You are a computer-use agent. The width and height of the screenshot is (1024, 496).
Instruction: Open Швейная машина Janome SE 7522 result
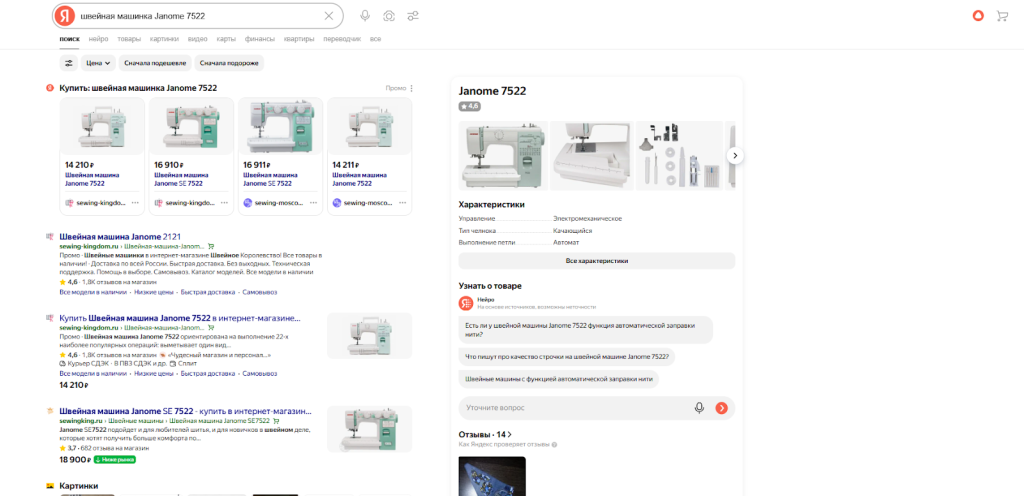[x=185, y=411]
